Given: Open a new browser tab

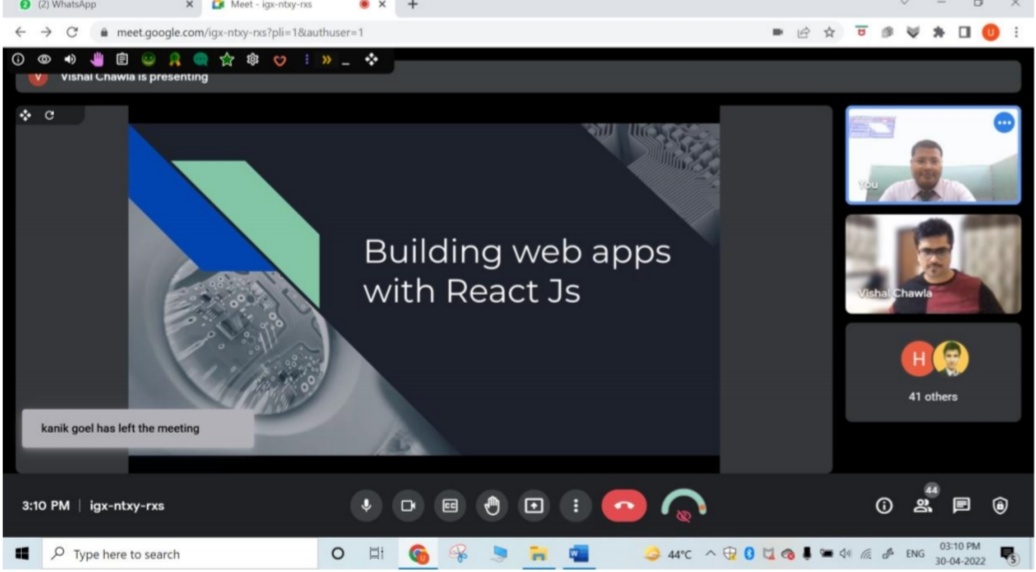Looking at the screenshot, I should [x=412, y=5].
